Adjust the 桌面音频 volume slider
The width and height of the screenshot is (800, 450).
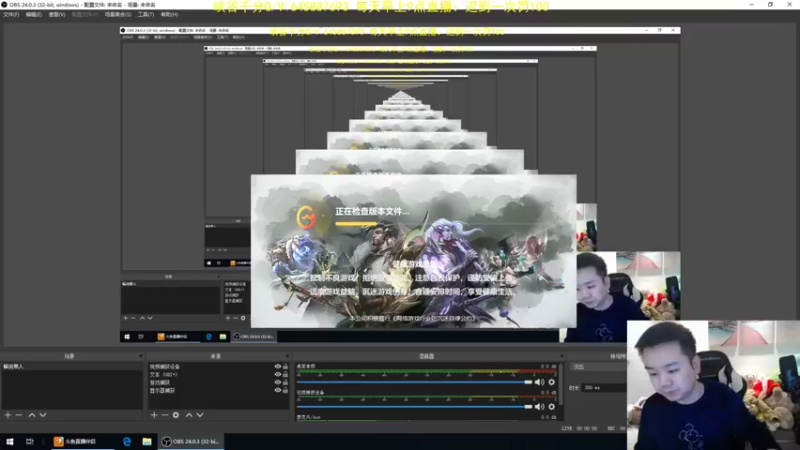point(414,382)
